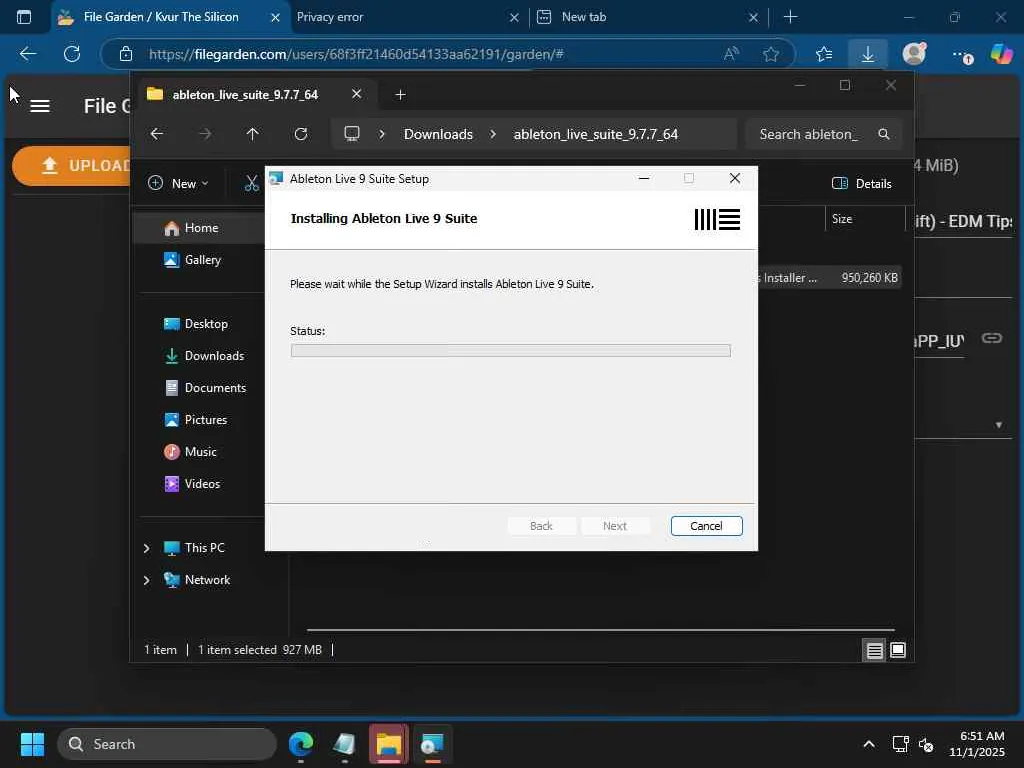Sort by the Size column header
Screen dimensions: 1024x768
863,219
